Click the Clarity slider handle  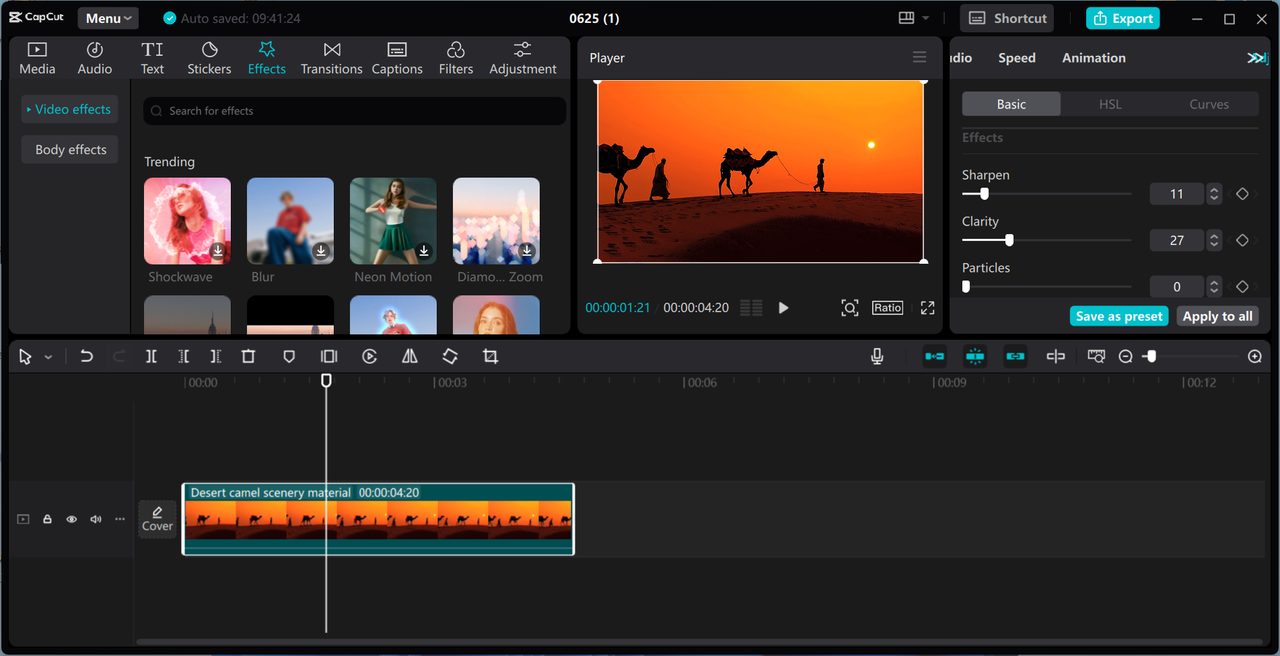pyautogui.click(x=1009, y=240)
